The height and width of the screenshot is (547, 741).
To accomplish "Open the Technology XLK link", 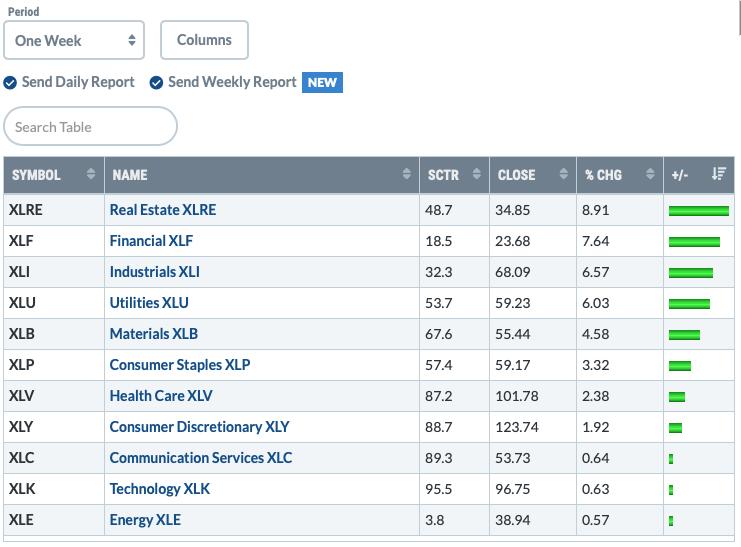I will [x=160, y=489].
